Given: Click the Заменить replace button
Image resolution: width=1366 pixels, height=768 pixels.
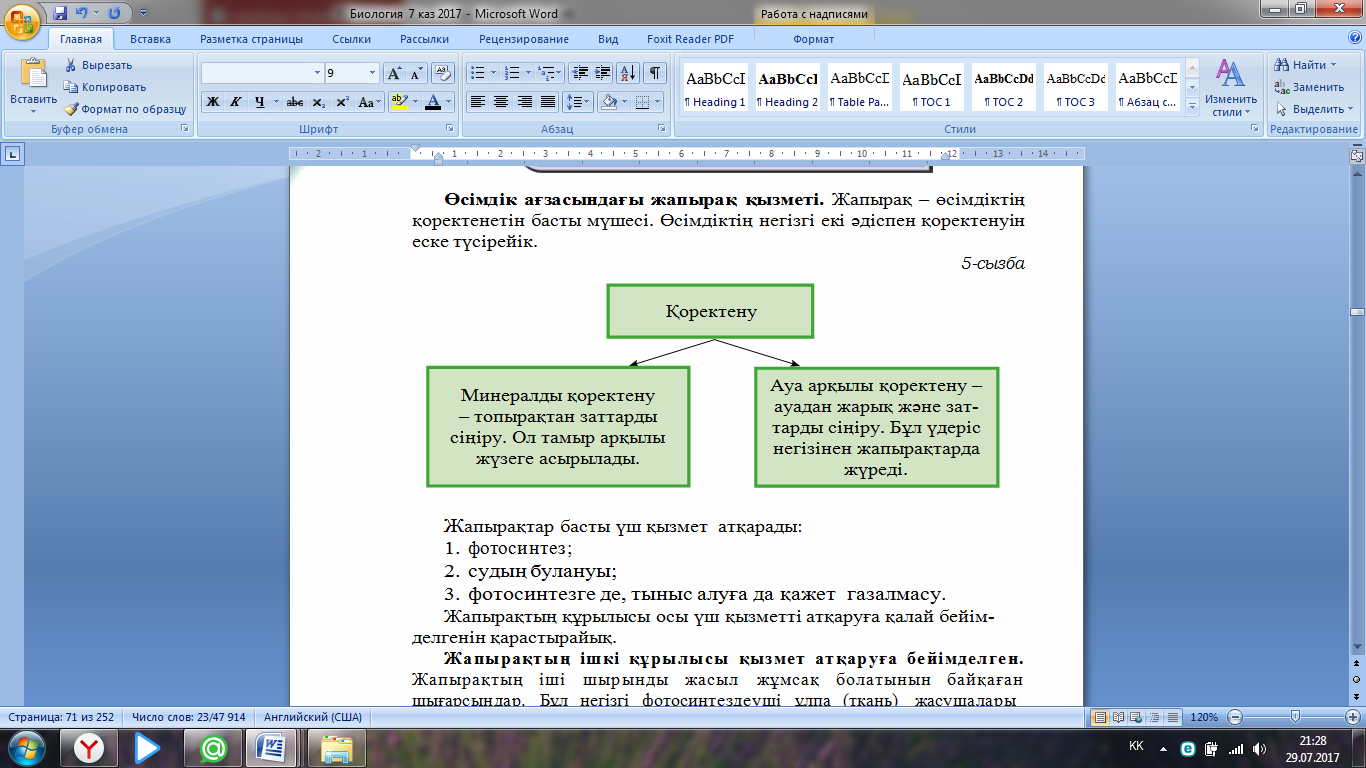Looking at the screenshot, I should 1309,87.
